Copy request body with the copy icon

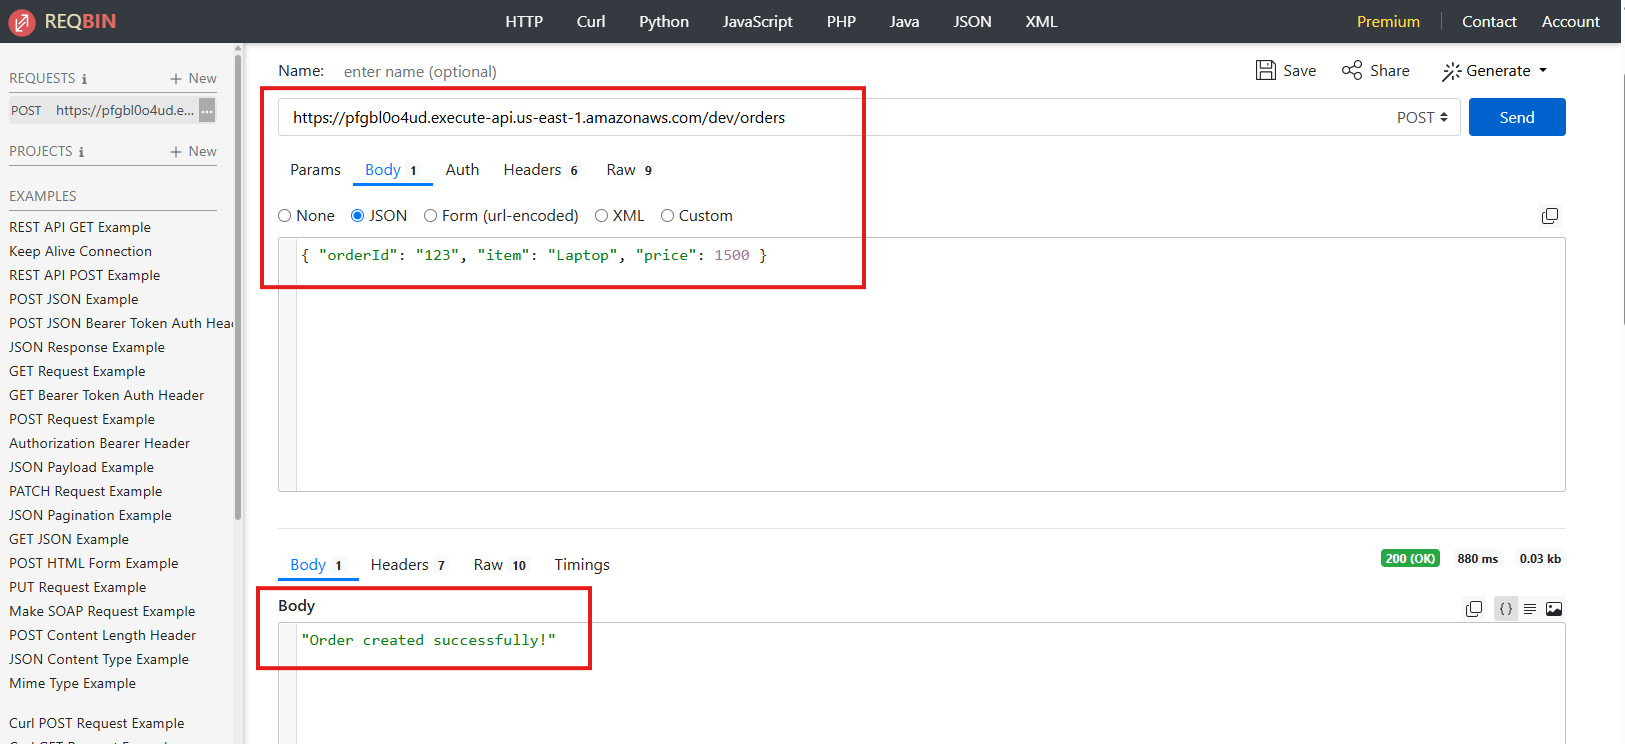[1550, 216]
